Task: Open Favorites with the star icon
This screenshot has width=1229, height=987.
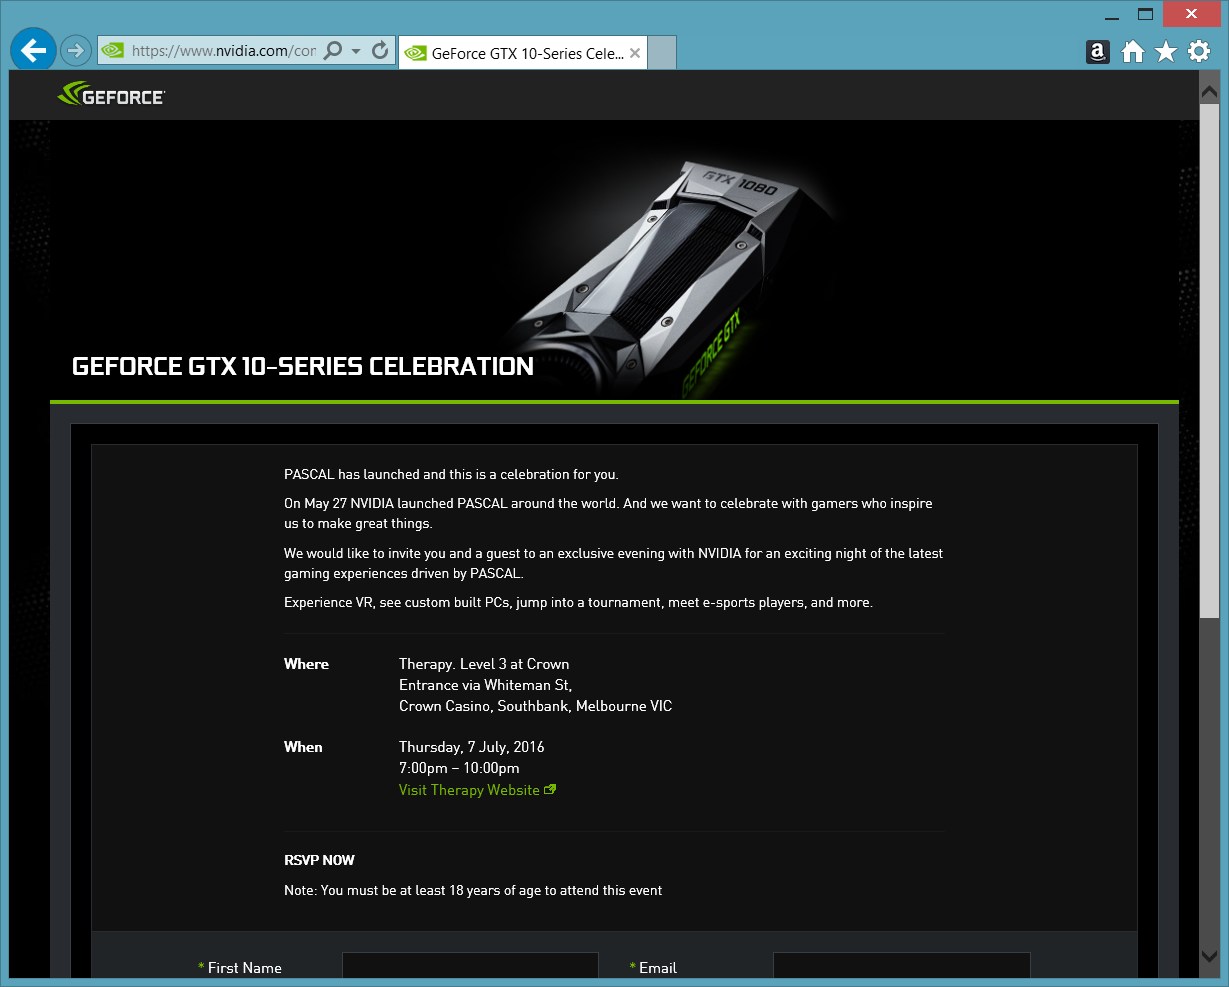Action: 1166,52
